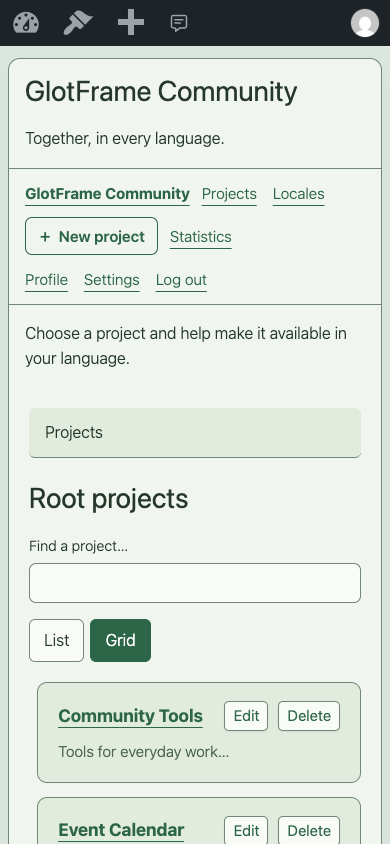Open the Profile link
This screenshot has height=844, width=390.
click(x=46, y=280)
